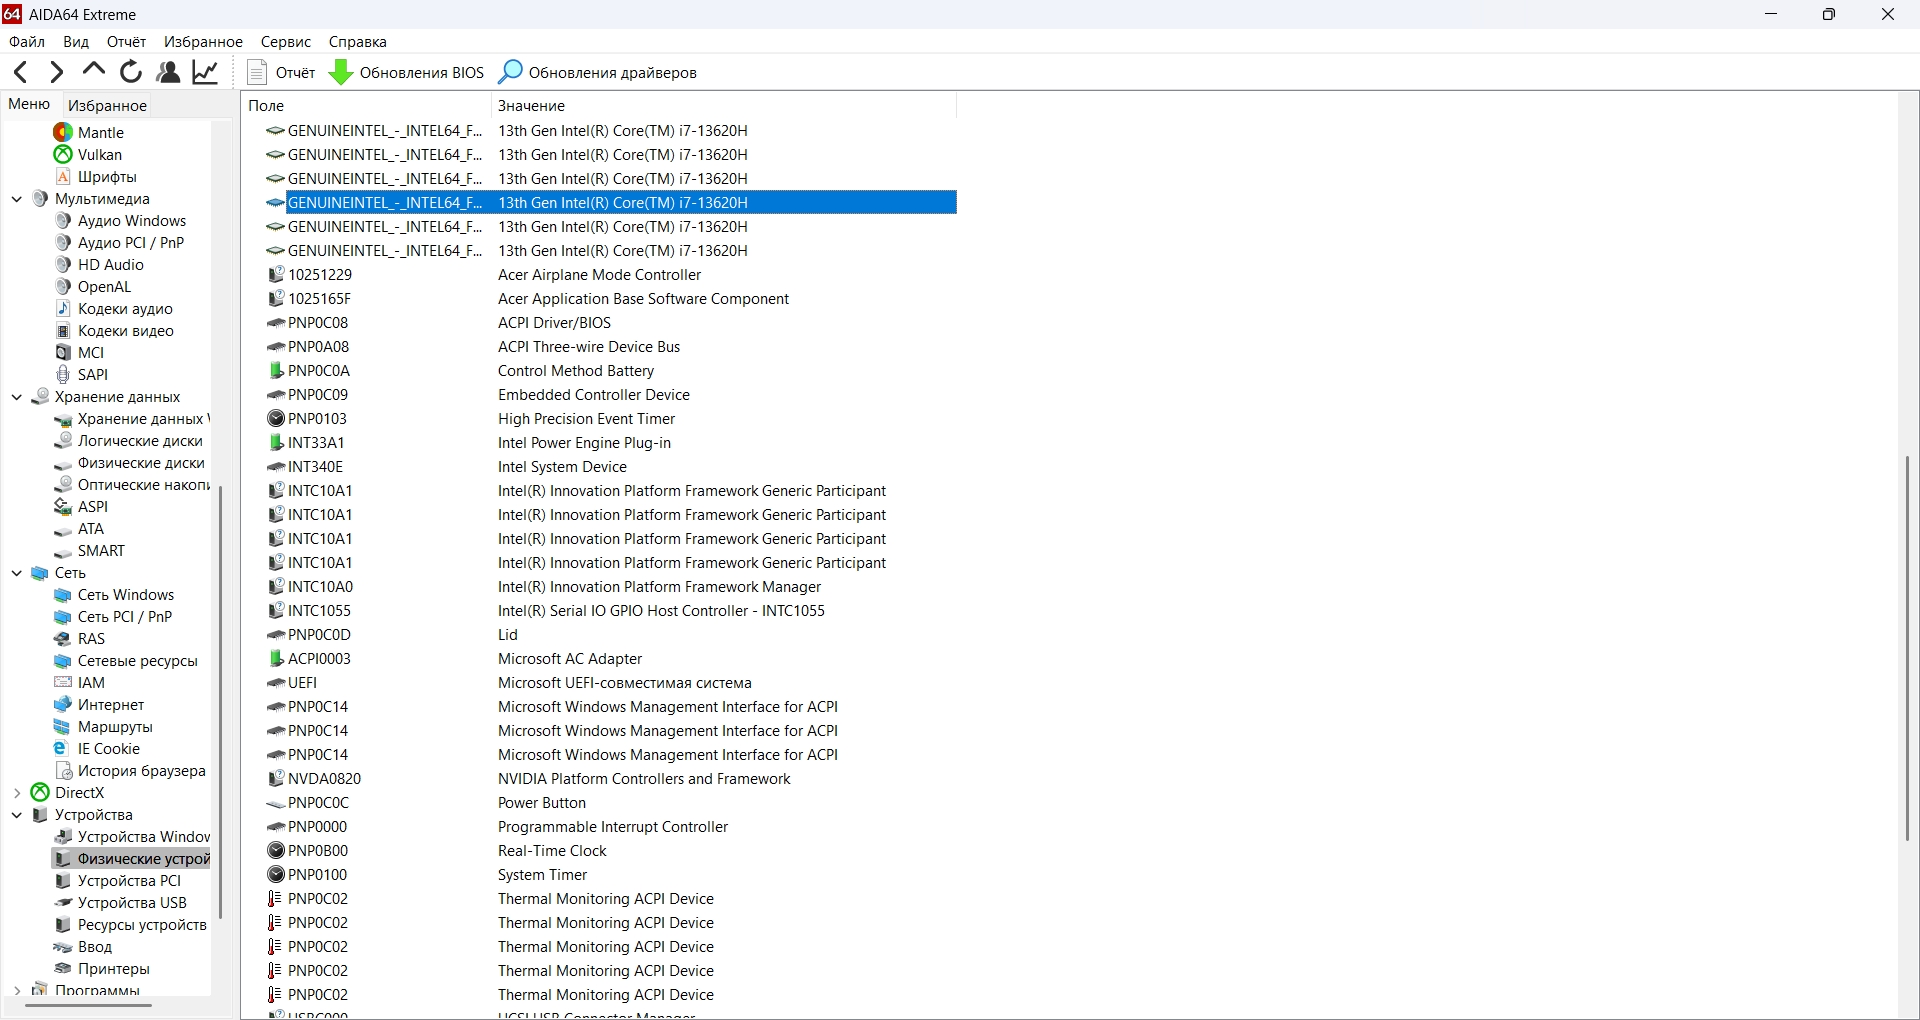1920x1020 pixels.
Task: Select ASPI tree item
Action: point(81,507)
